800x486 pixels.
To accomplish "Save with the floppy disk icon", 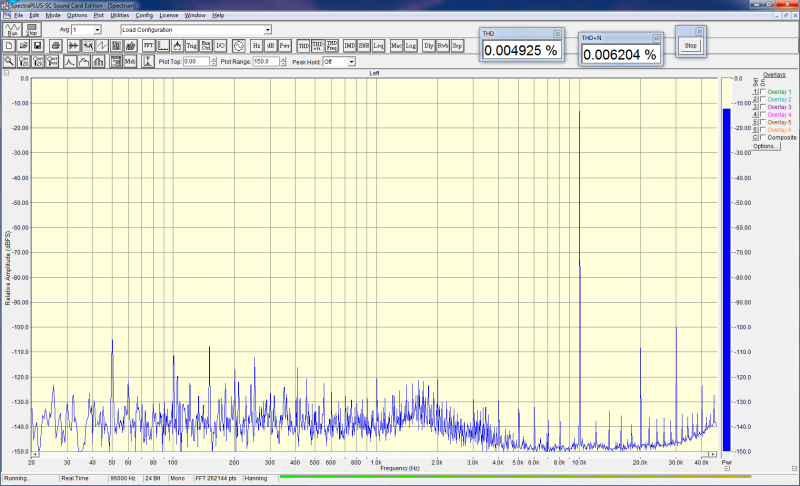I will (37, 46).
